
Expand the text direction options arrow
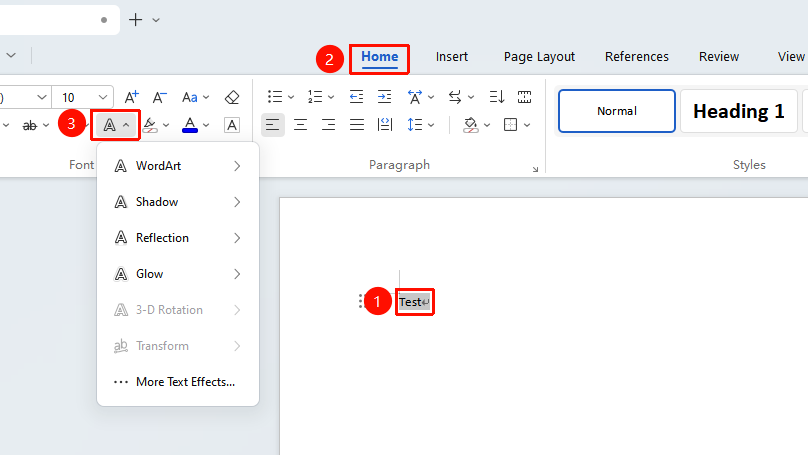[x=470, y=97]
